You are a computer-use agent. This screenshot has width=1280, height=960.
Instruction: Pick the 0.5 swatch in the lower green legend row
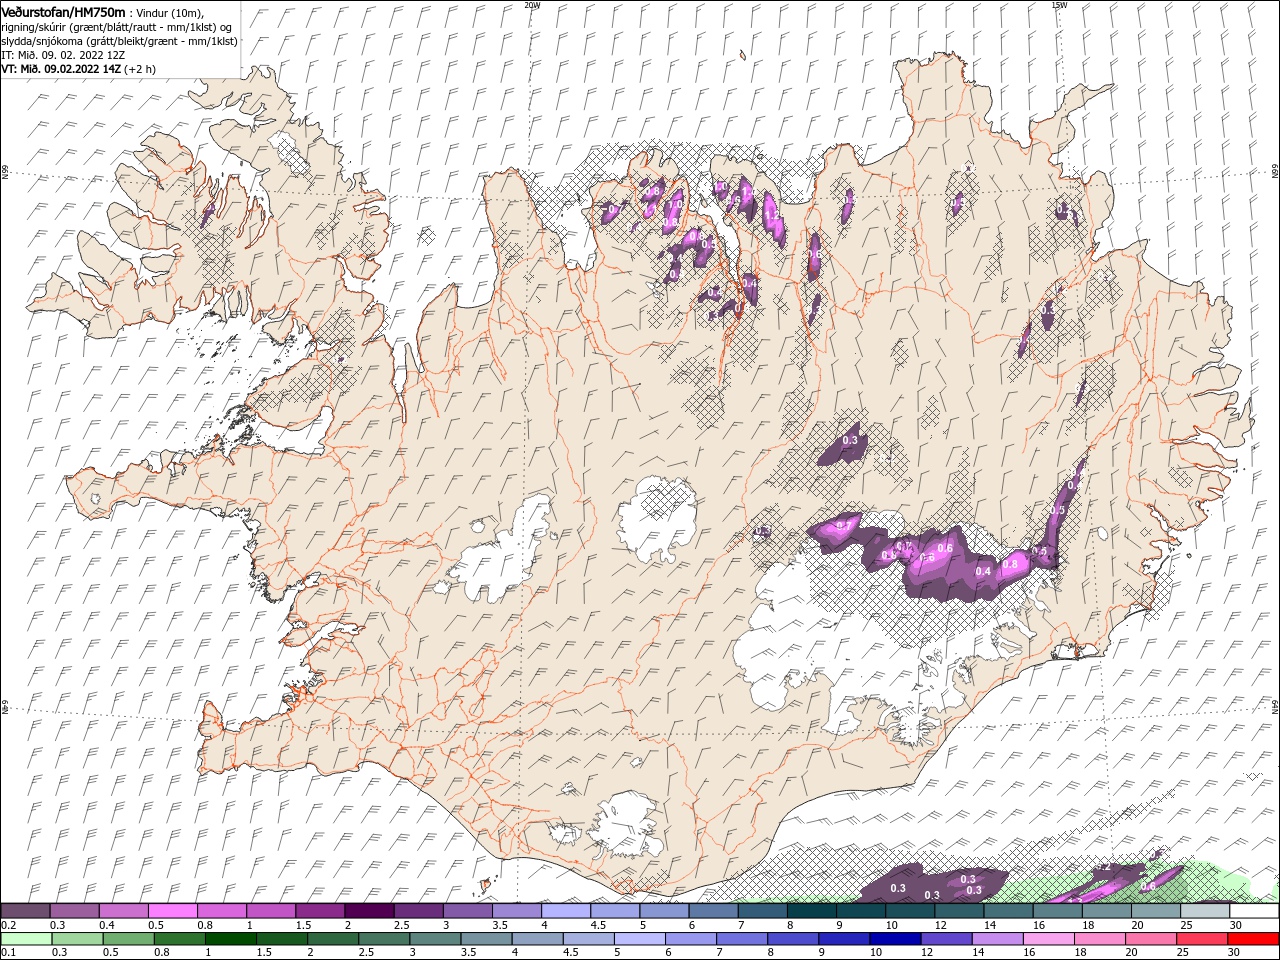(128, 939)
